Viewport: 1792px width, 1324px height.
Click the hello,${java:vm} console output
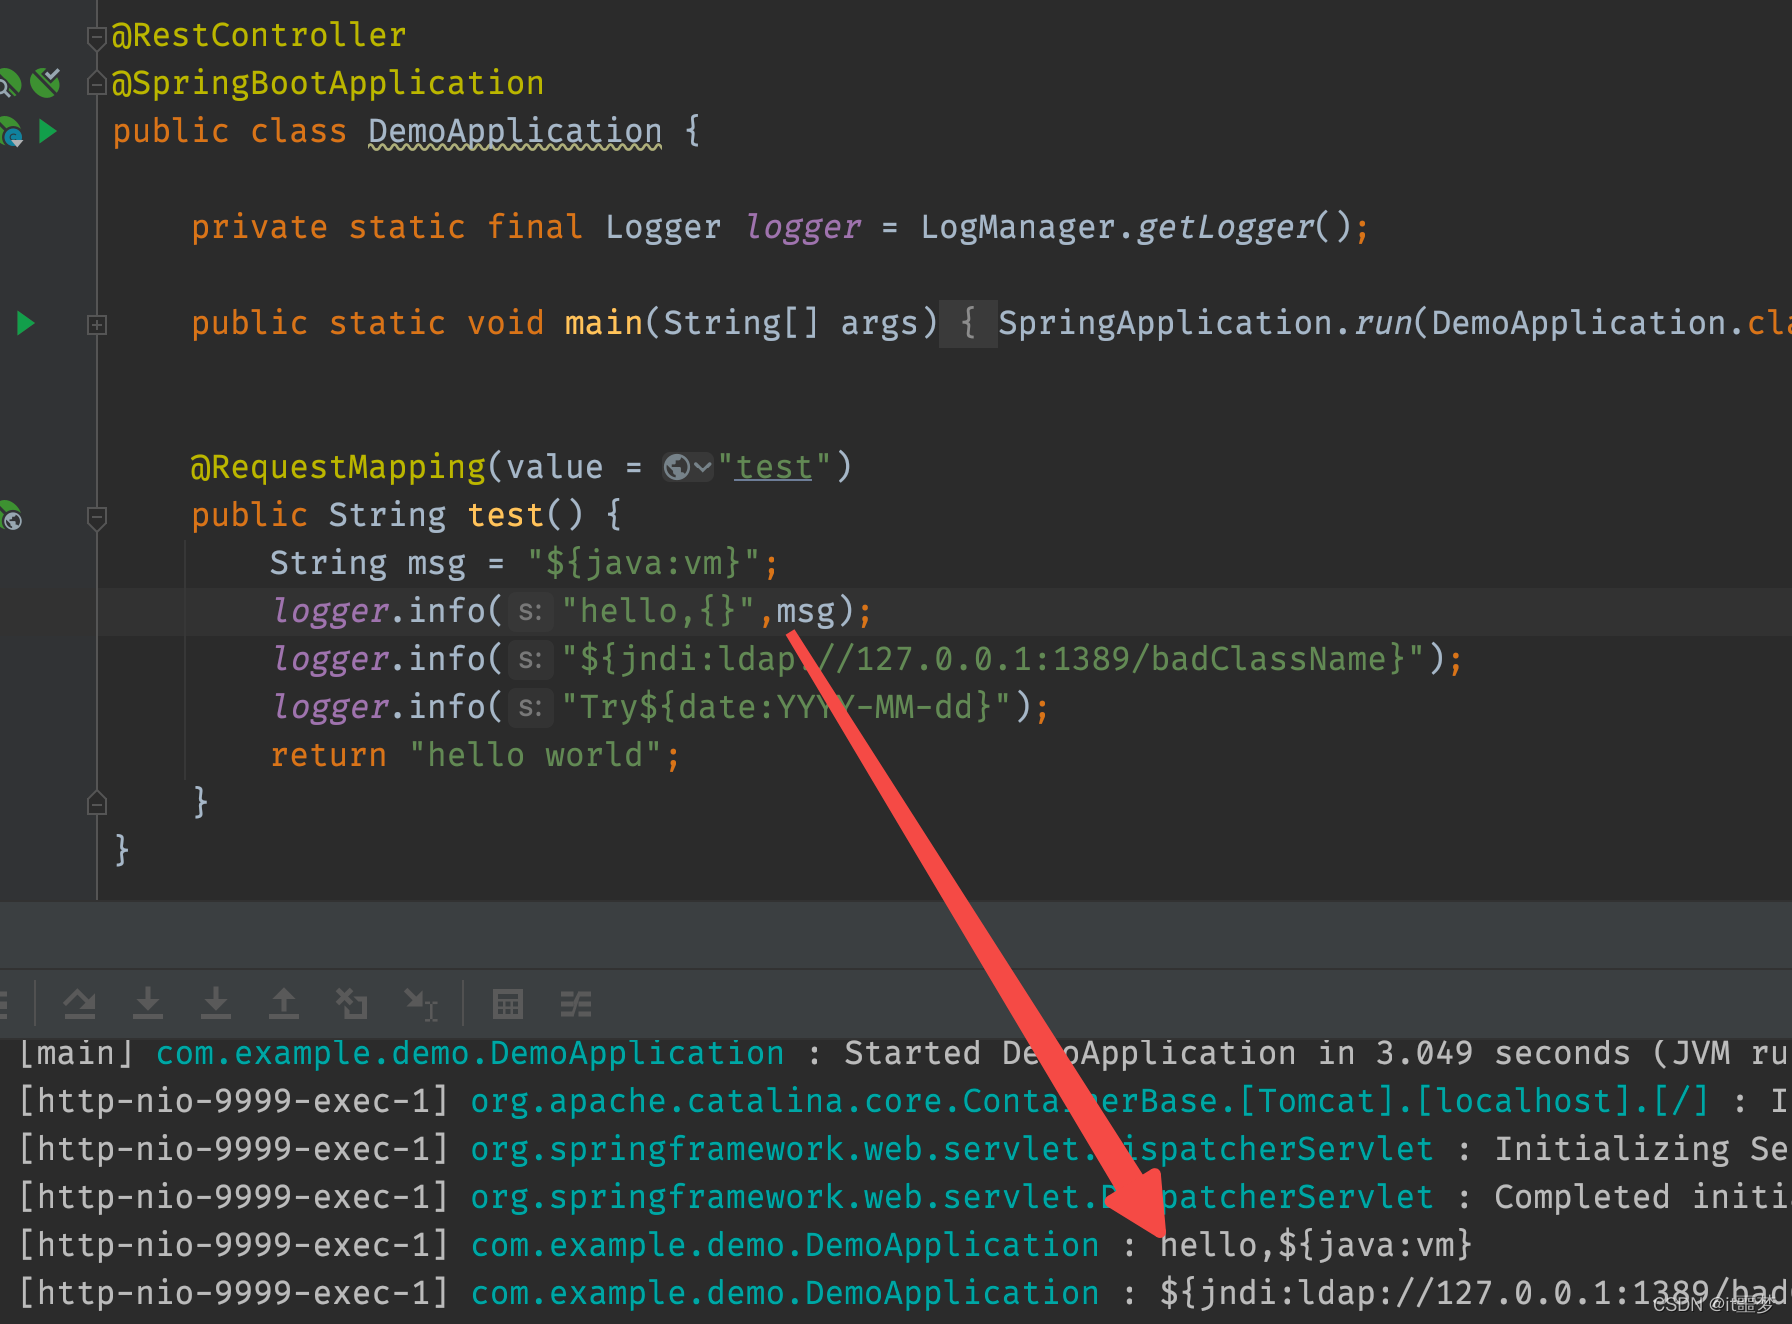click(1316, 1245)
